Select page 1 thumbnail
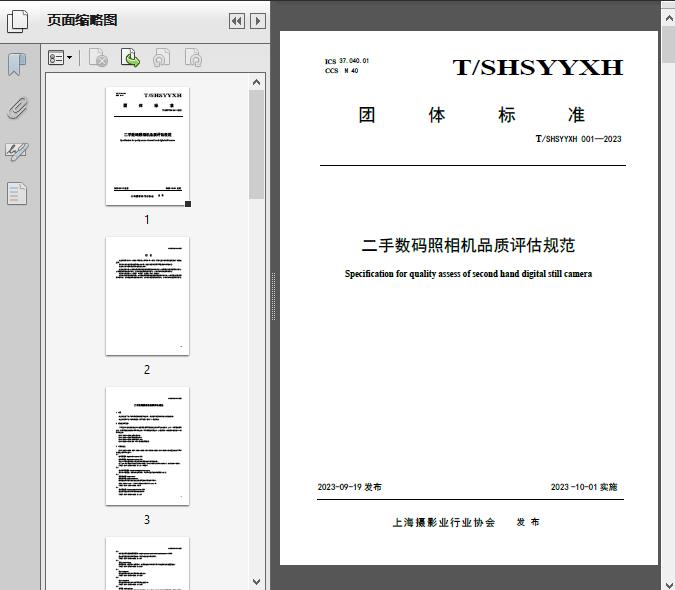 click(x=147, y=146)
